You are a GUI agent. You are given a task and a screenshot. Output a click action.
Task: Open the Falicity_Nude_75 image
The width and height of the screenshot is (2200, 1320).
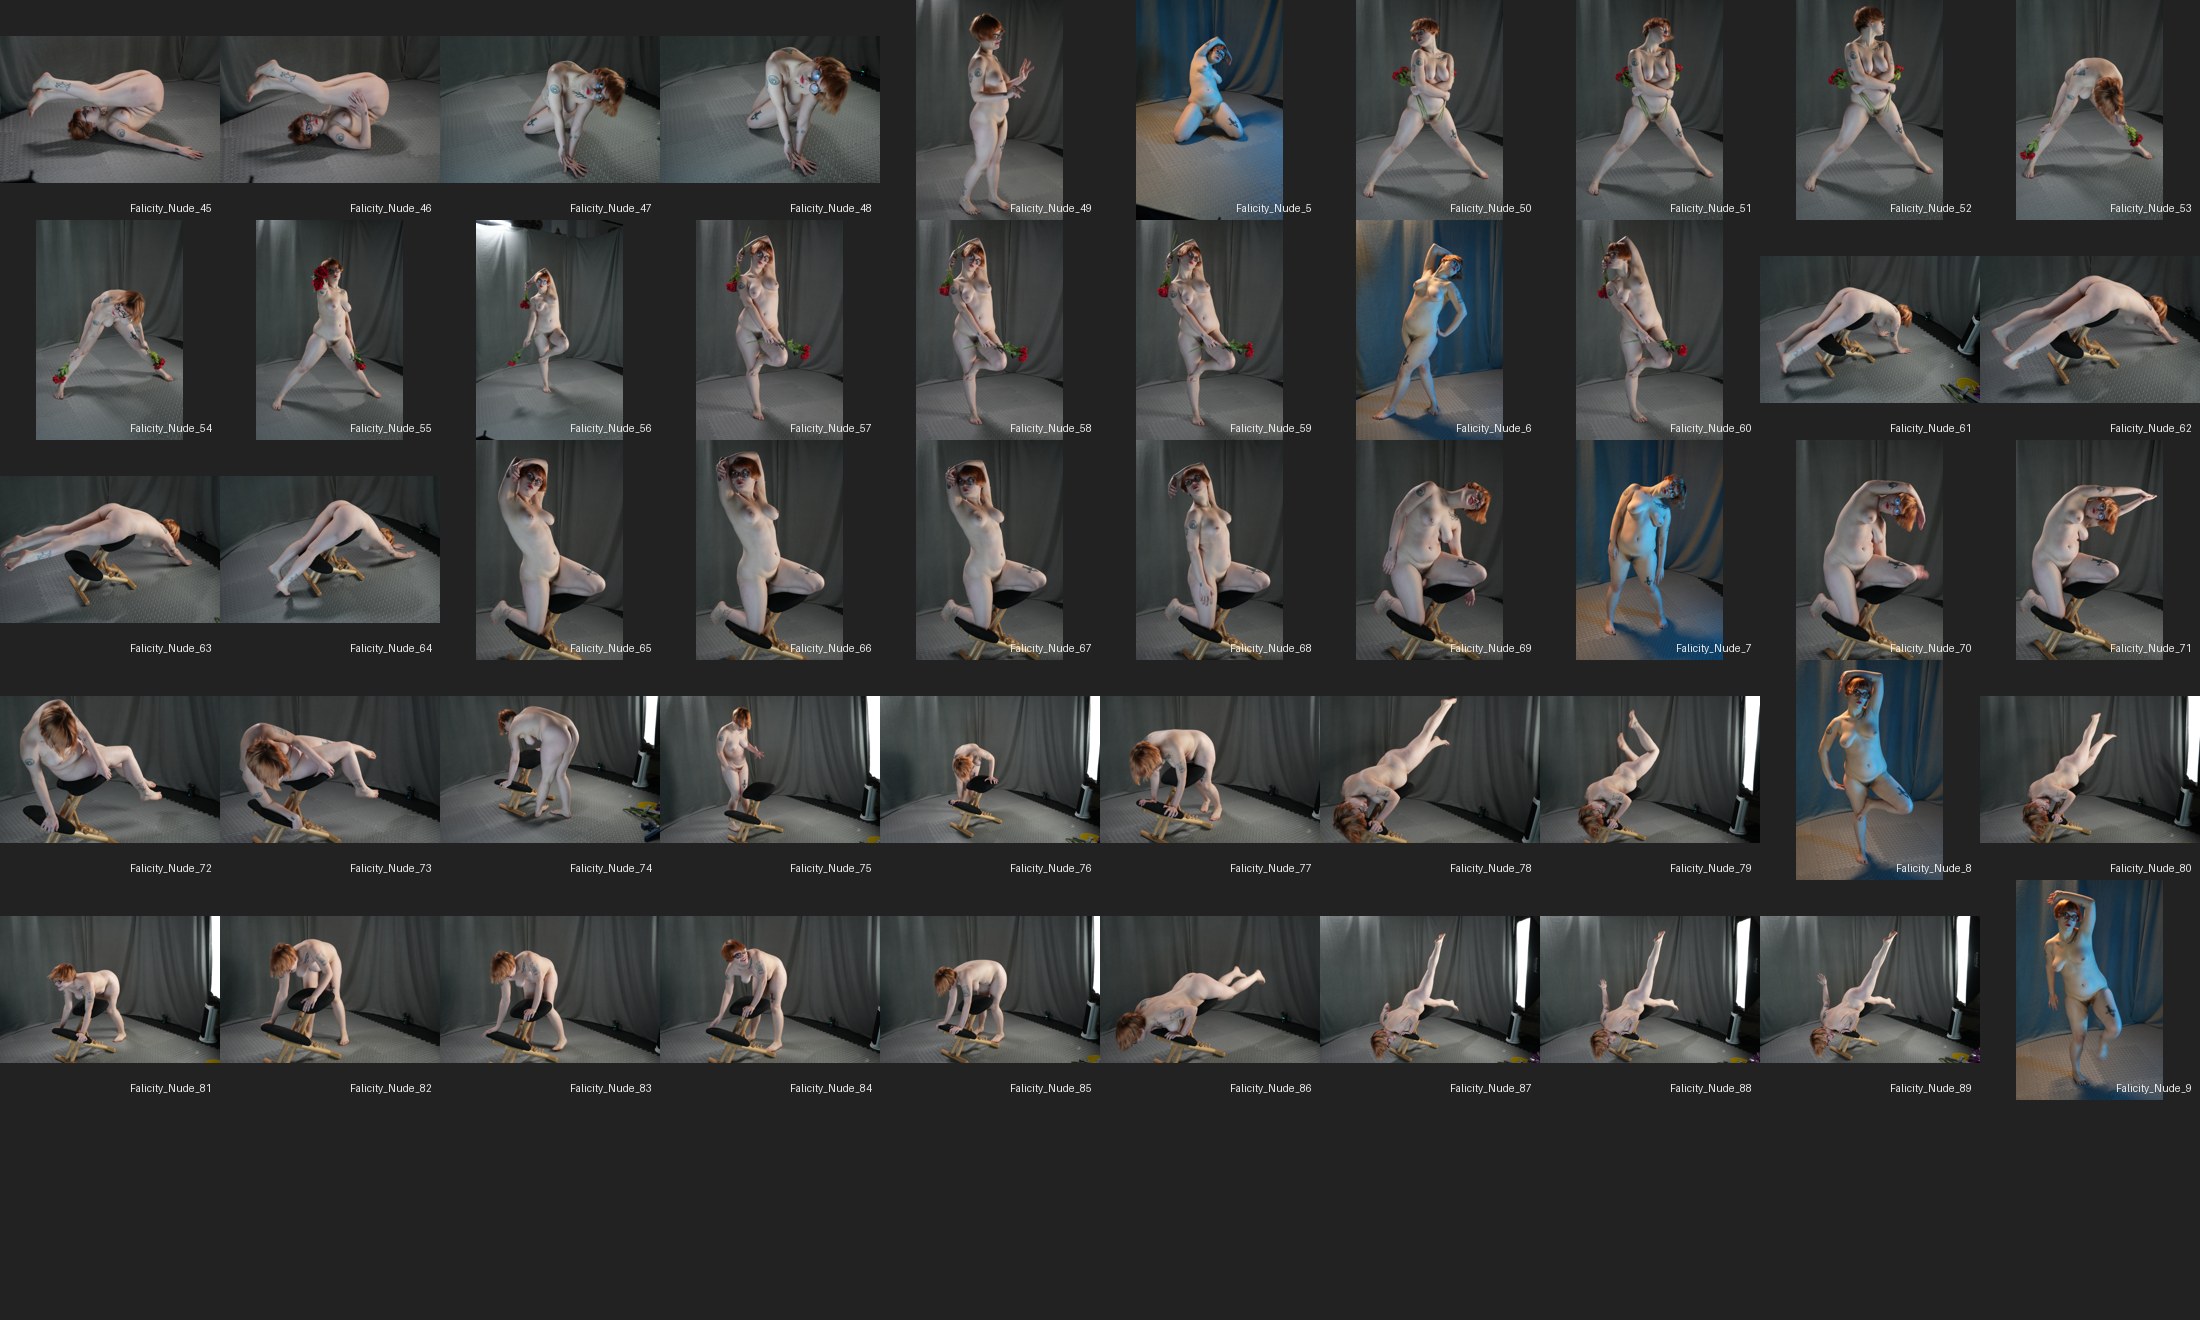[x=770, y=770]
